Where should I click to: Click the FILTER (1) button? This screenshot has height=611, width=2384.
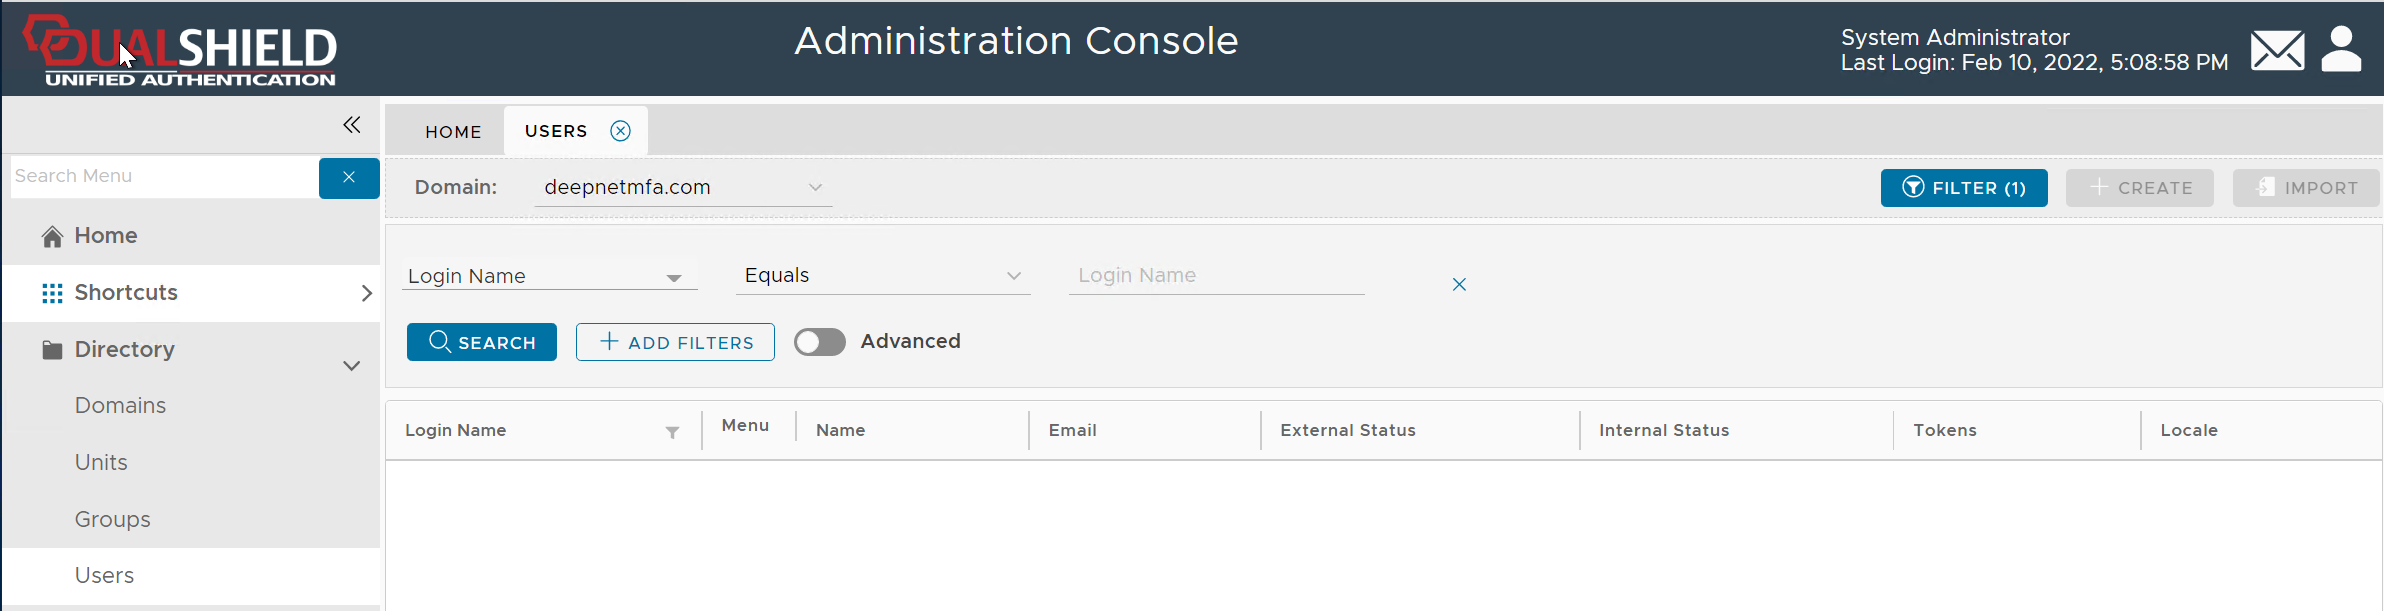pyautogui.click(x=1963, y=188)
